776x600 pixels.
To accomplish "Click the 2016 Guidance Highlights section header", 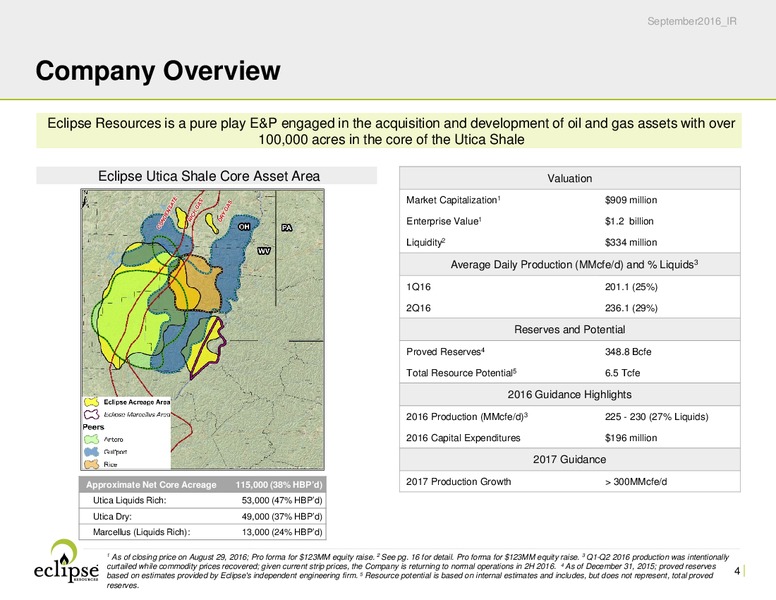I will 570,395.
